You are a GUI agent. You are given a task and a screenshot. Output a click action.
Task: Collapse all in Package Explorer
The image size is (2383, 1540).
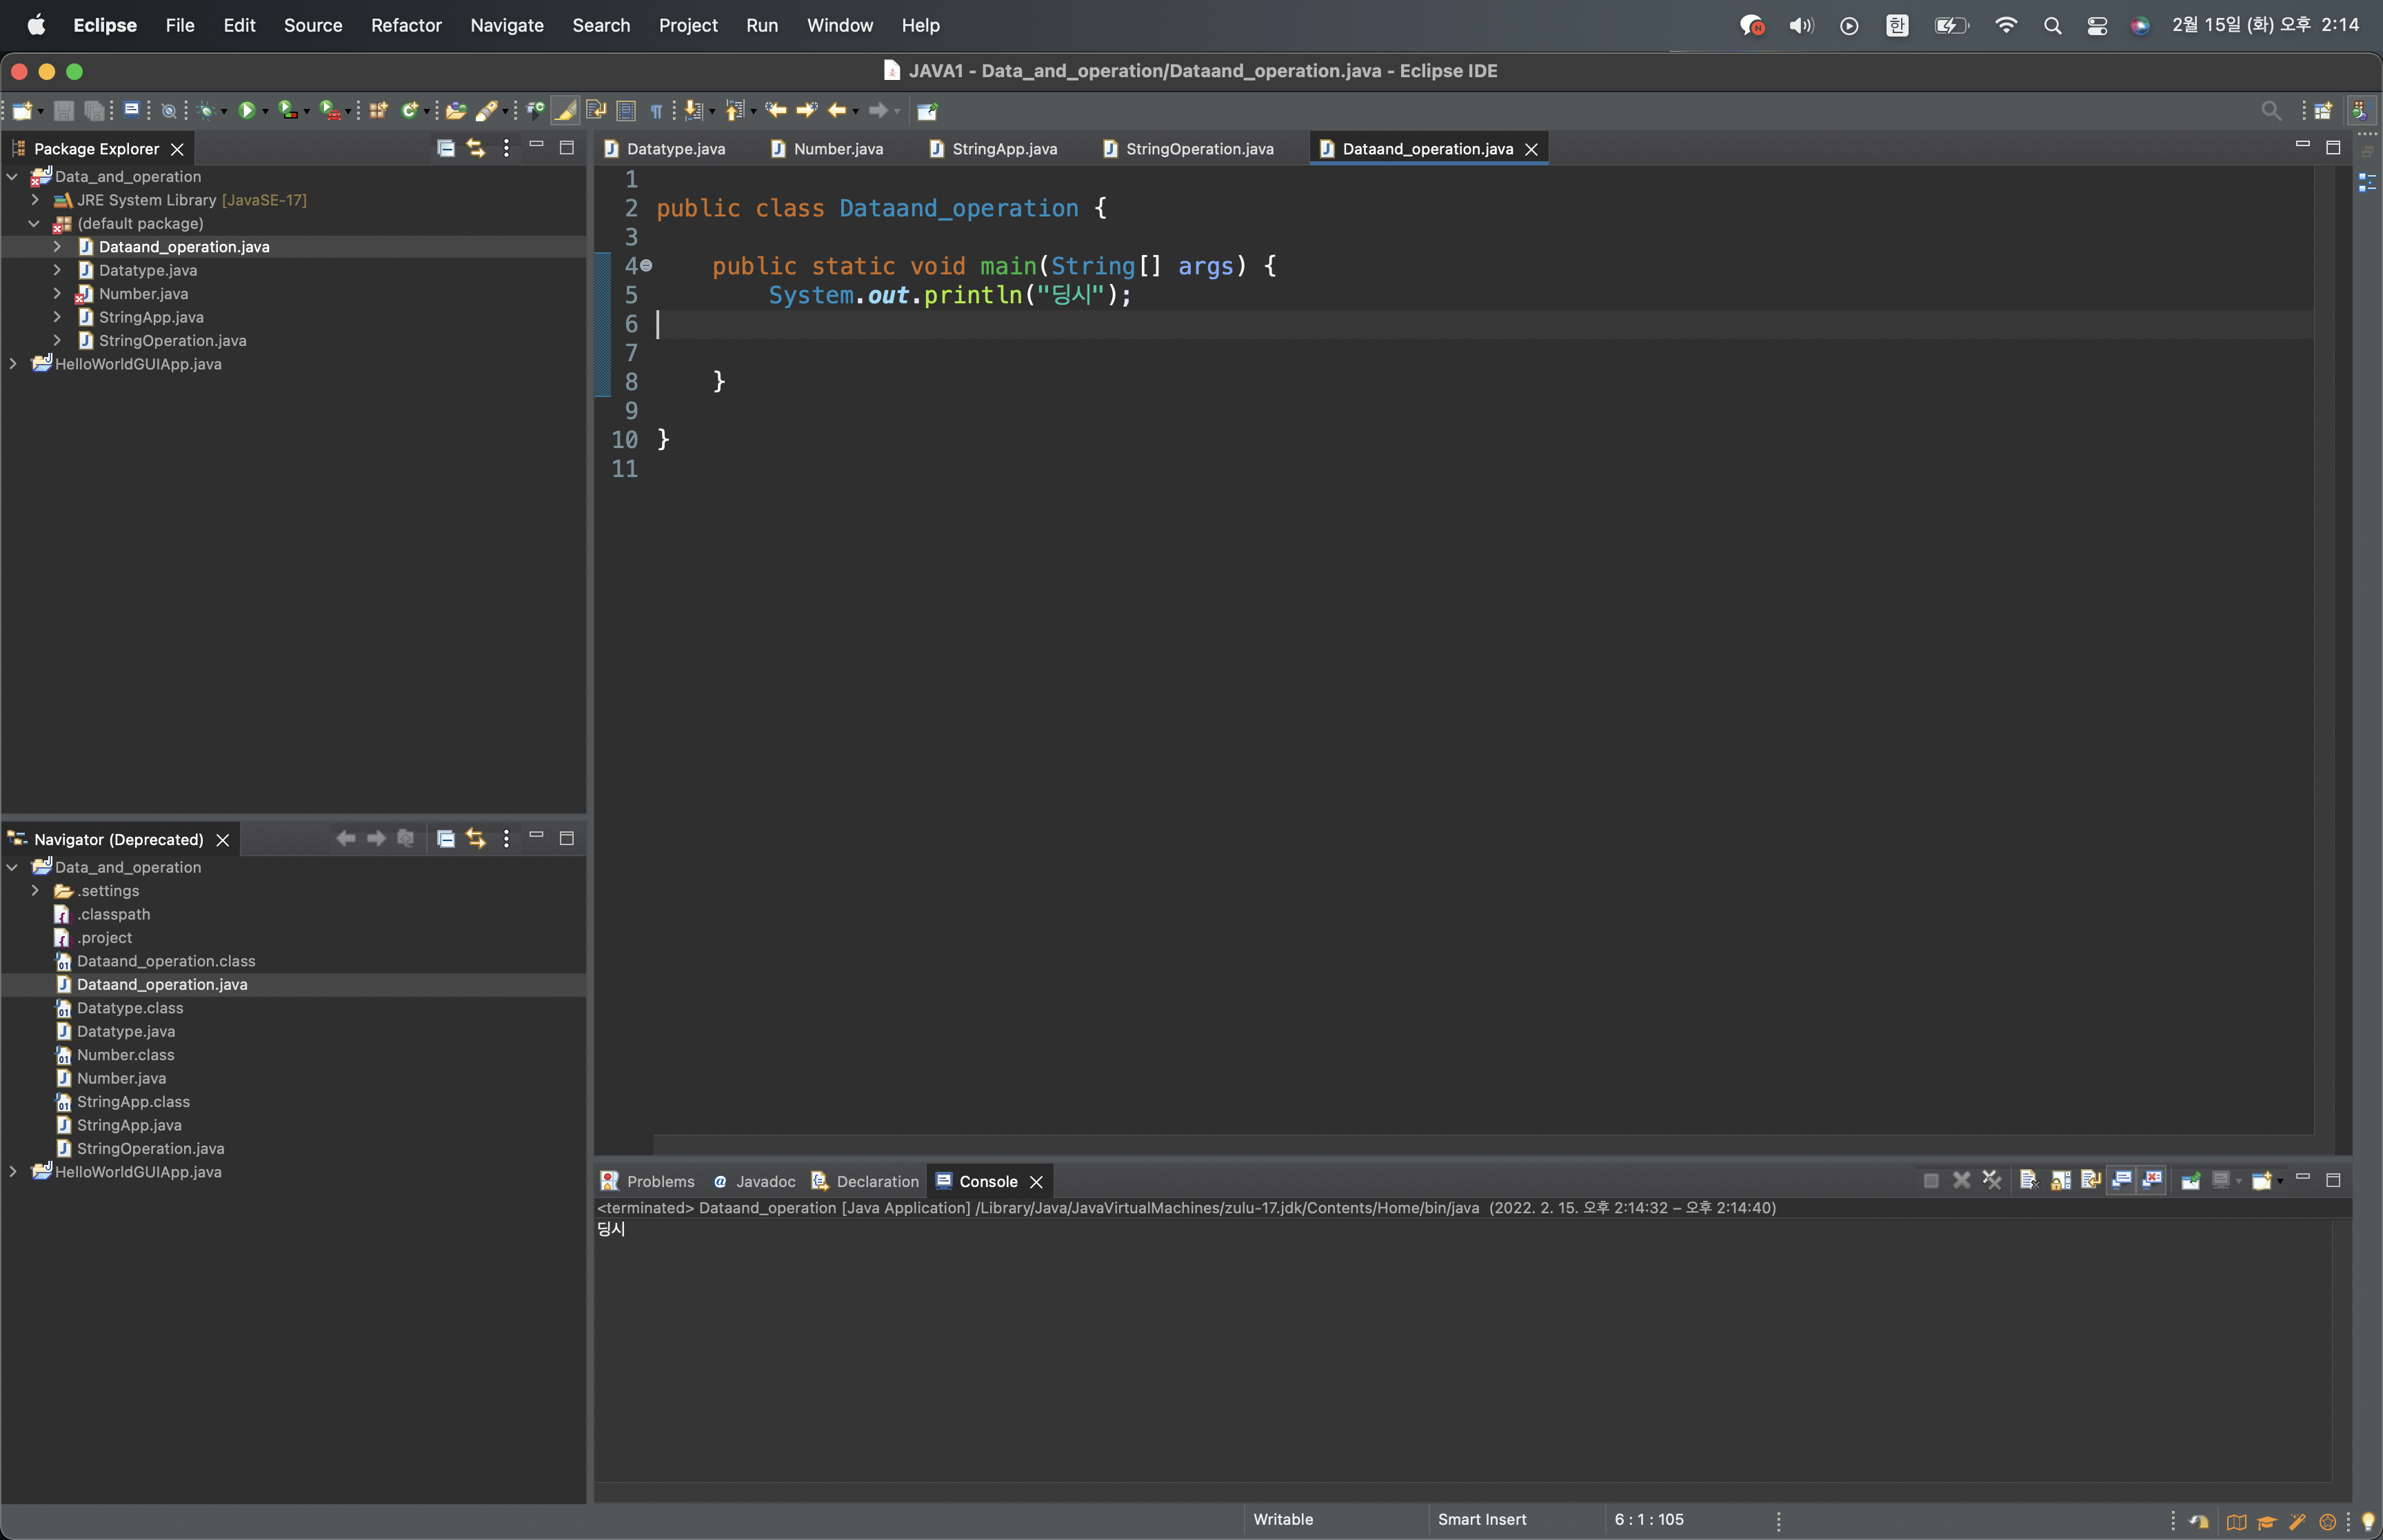coord(446,148)
